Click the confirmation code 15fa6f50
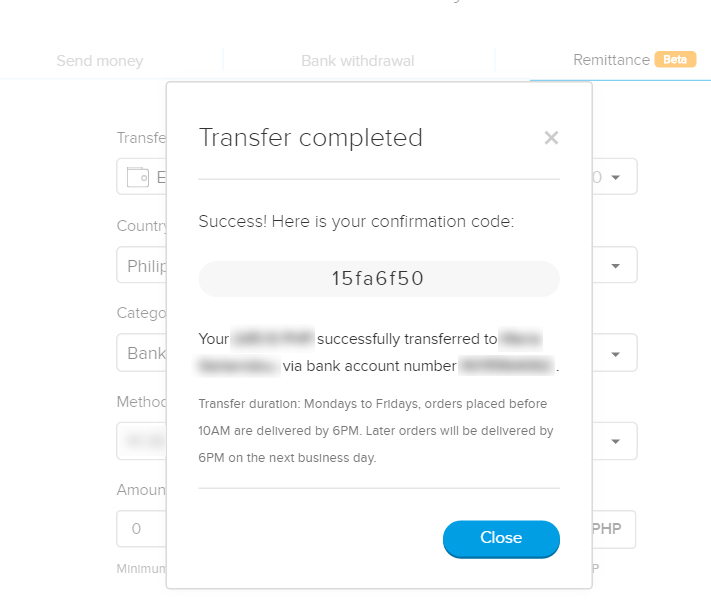Viewport: 711px width, 615px height. tap(378, 278)
